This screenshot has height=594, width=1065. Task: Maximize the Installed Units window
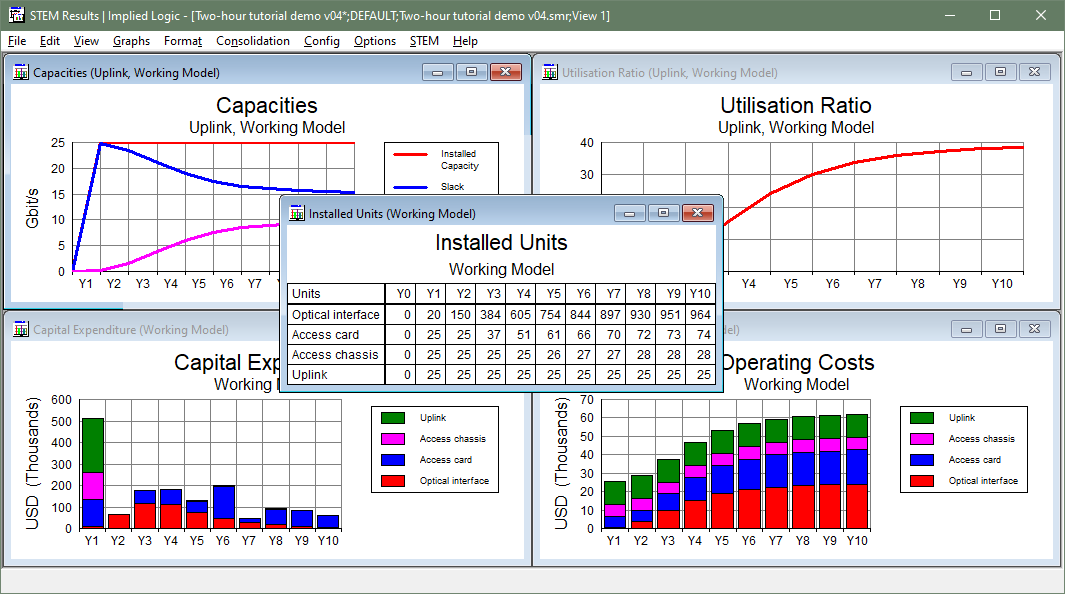pos(664,213)
